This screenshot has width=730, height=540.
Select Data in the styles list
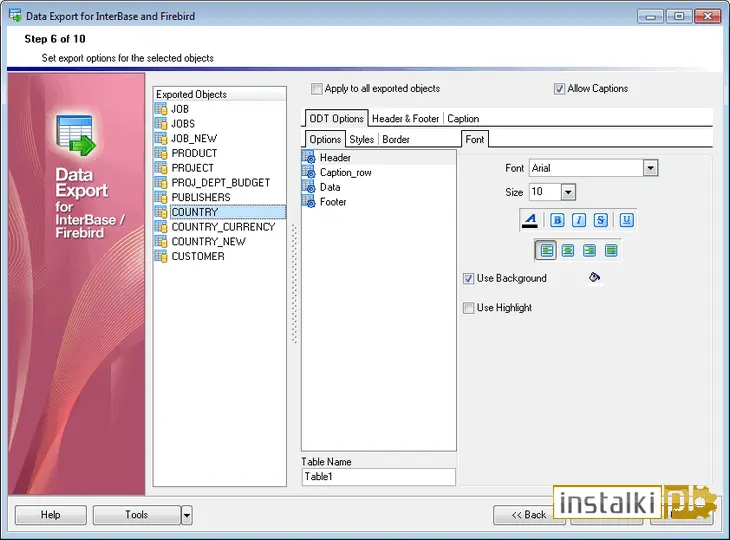[330, 187]
